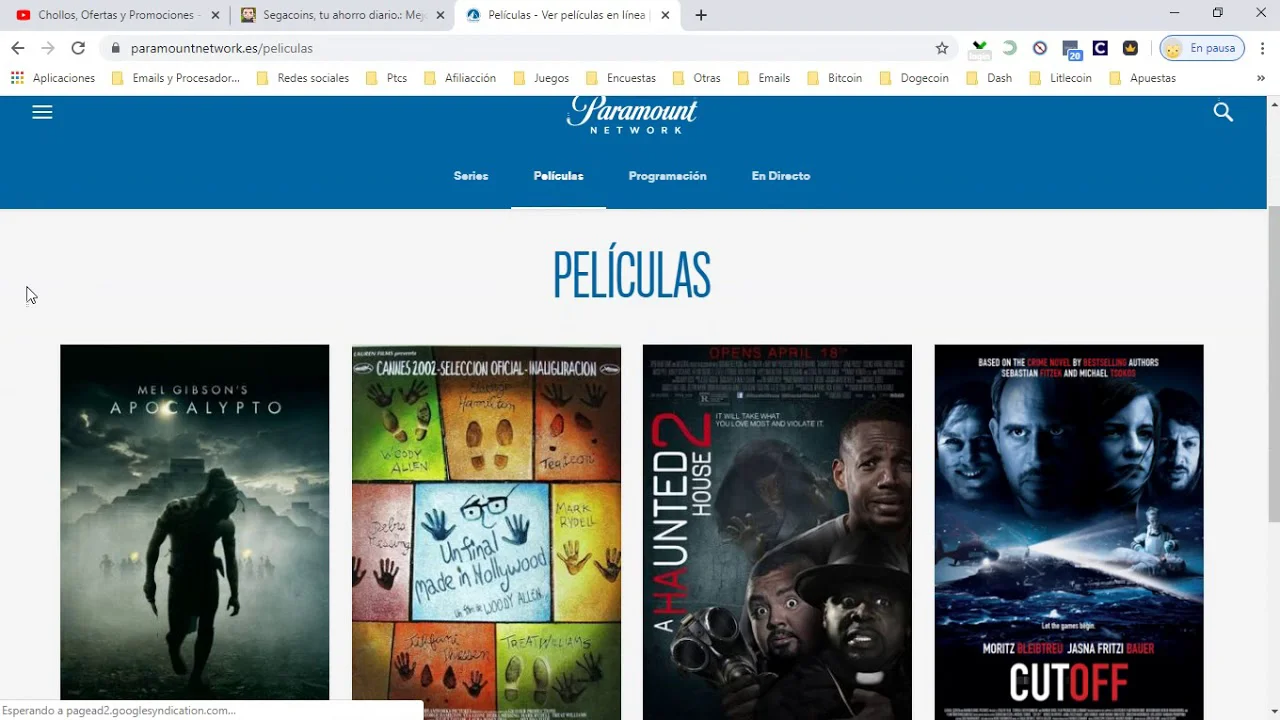1280x720 pixels.
Task: Click the Paramount Network logo
Action: 631,115
